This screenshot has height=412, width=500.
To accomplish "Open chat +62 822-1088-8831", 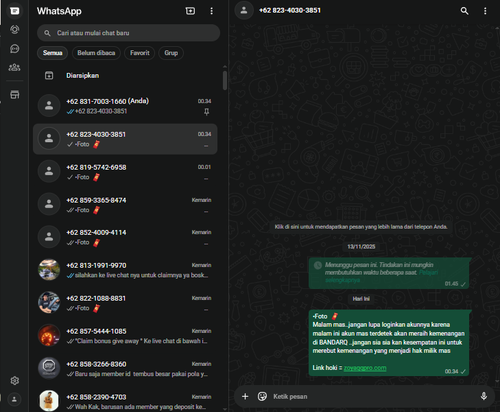I will [125, 303].
